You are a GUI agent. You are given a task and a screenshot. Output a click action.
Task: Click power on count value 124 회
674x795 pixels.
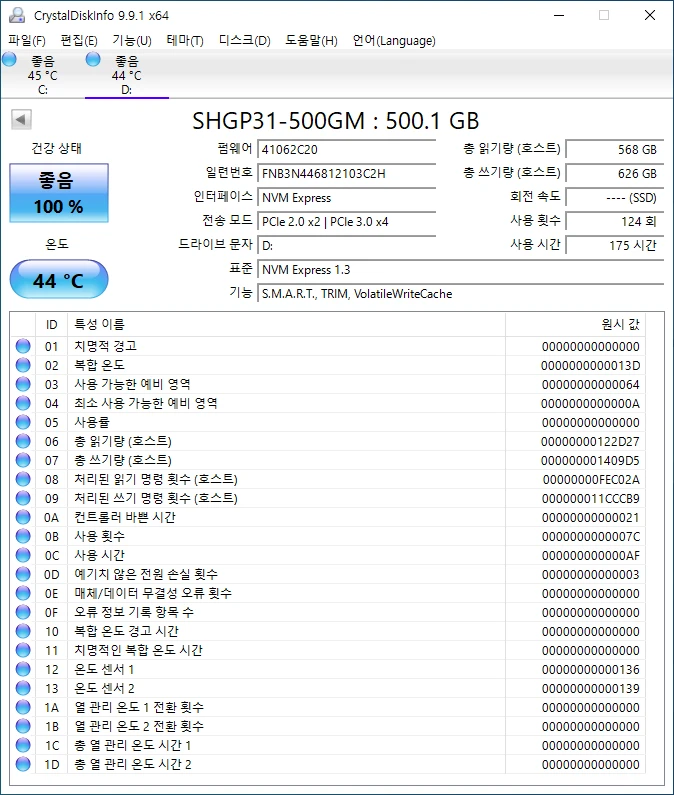pos(615,222)
